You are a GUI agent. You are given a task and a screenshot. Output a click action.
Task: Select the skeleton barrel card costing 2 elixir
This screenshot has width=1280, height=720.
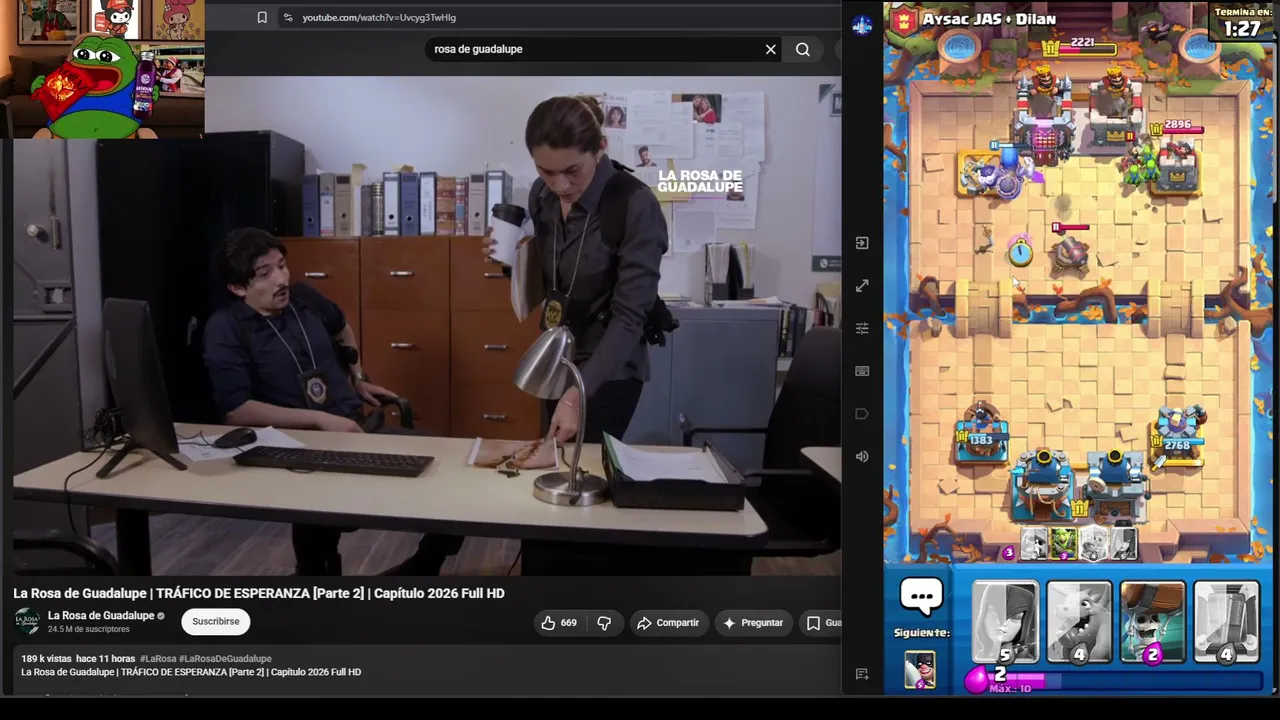1153,622
